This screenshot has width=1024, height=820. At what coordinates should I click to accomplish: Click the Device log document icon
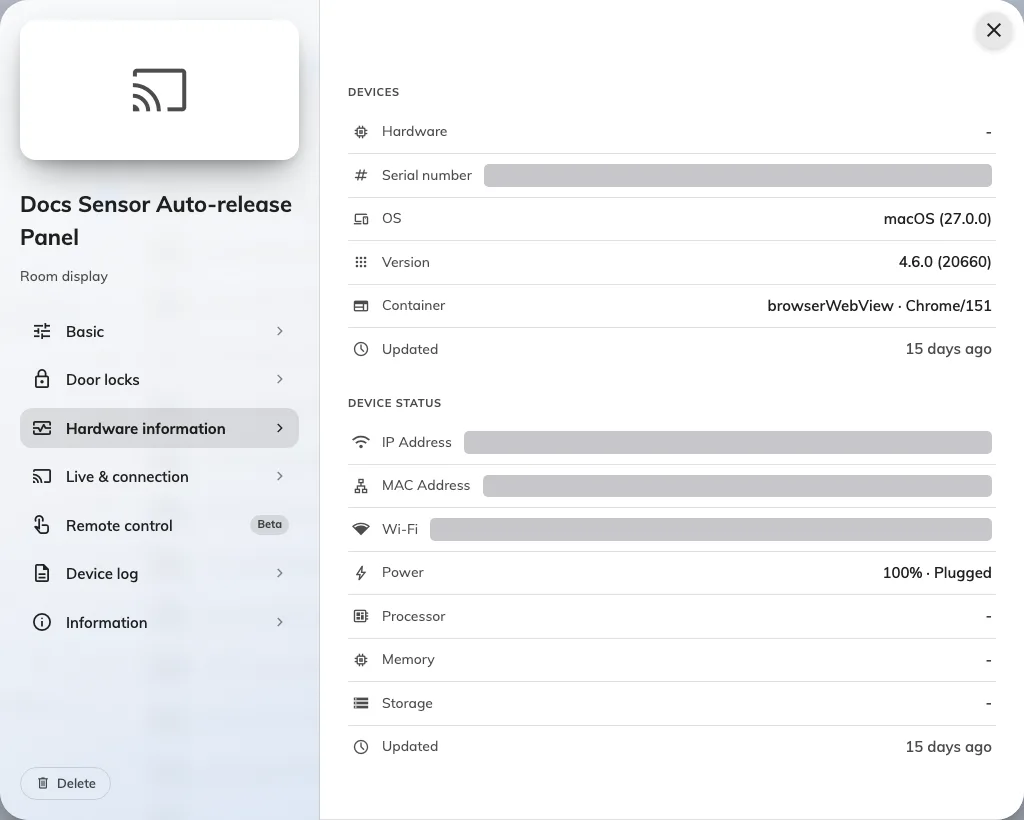click(x=42, y=573)
